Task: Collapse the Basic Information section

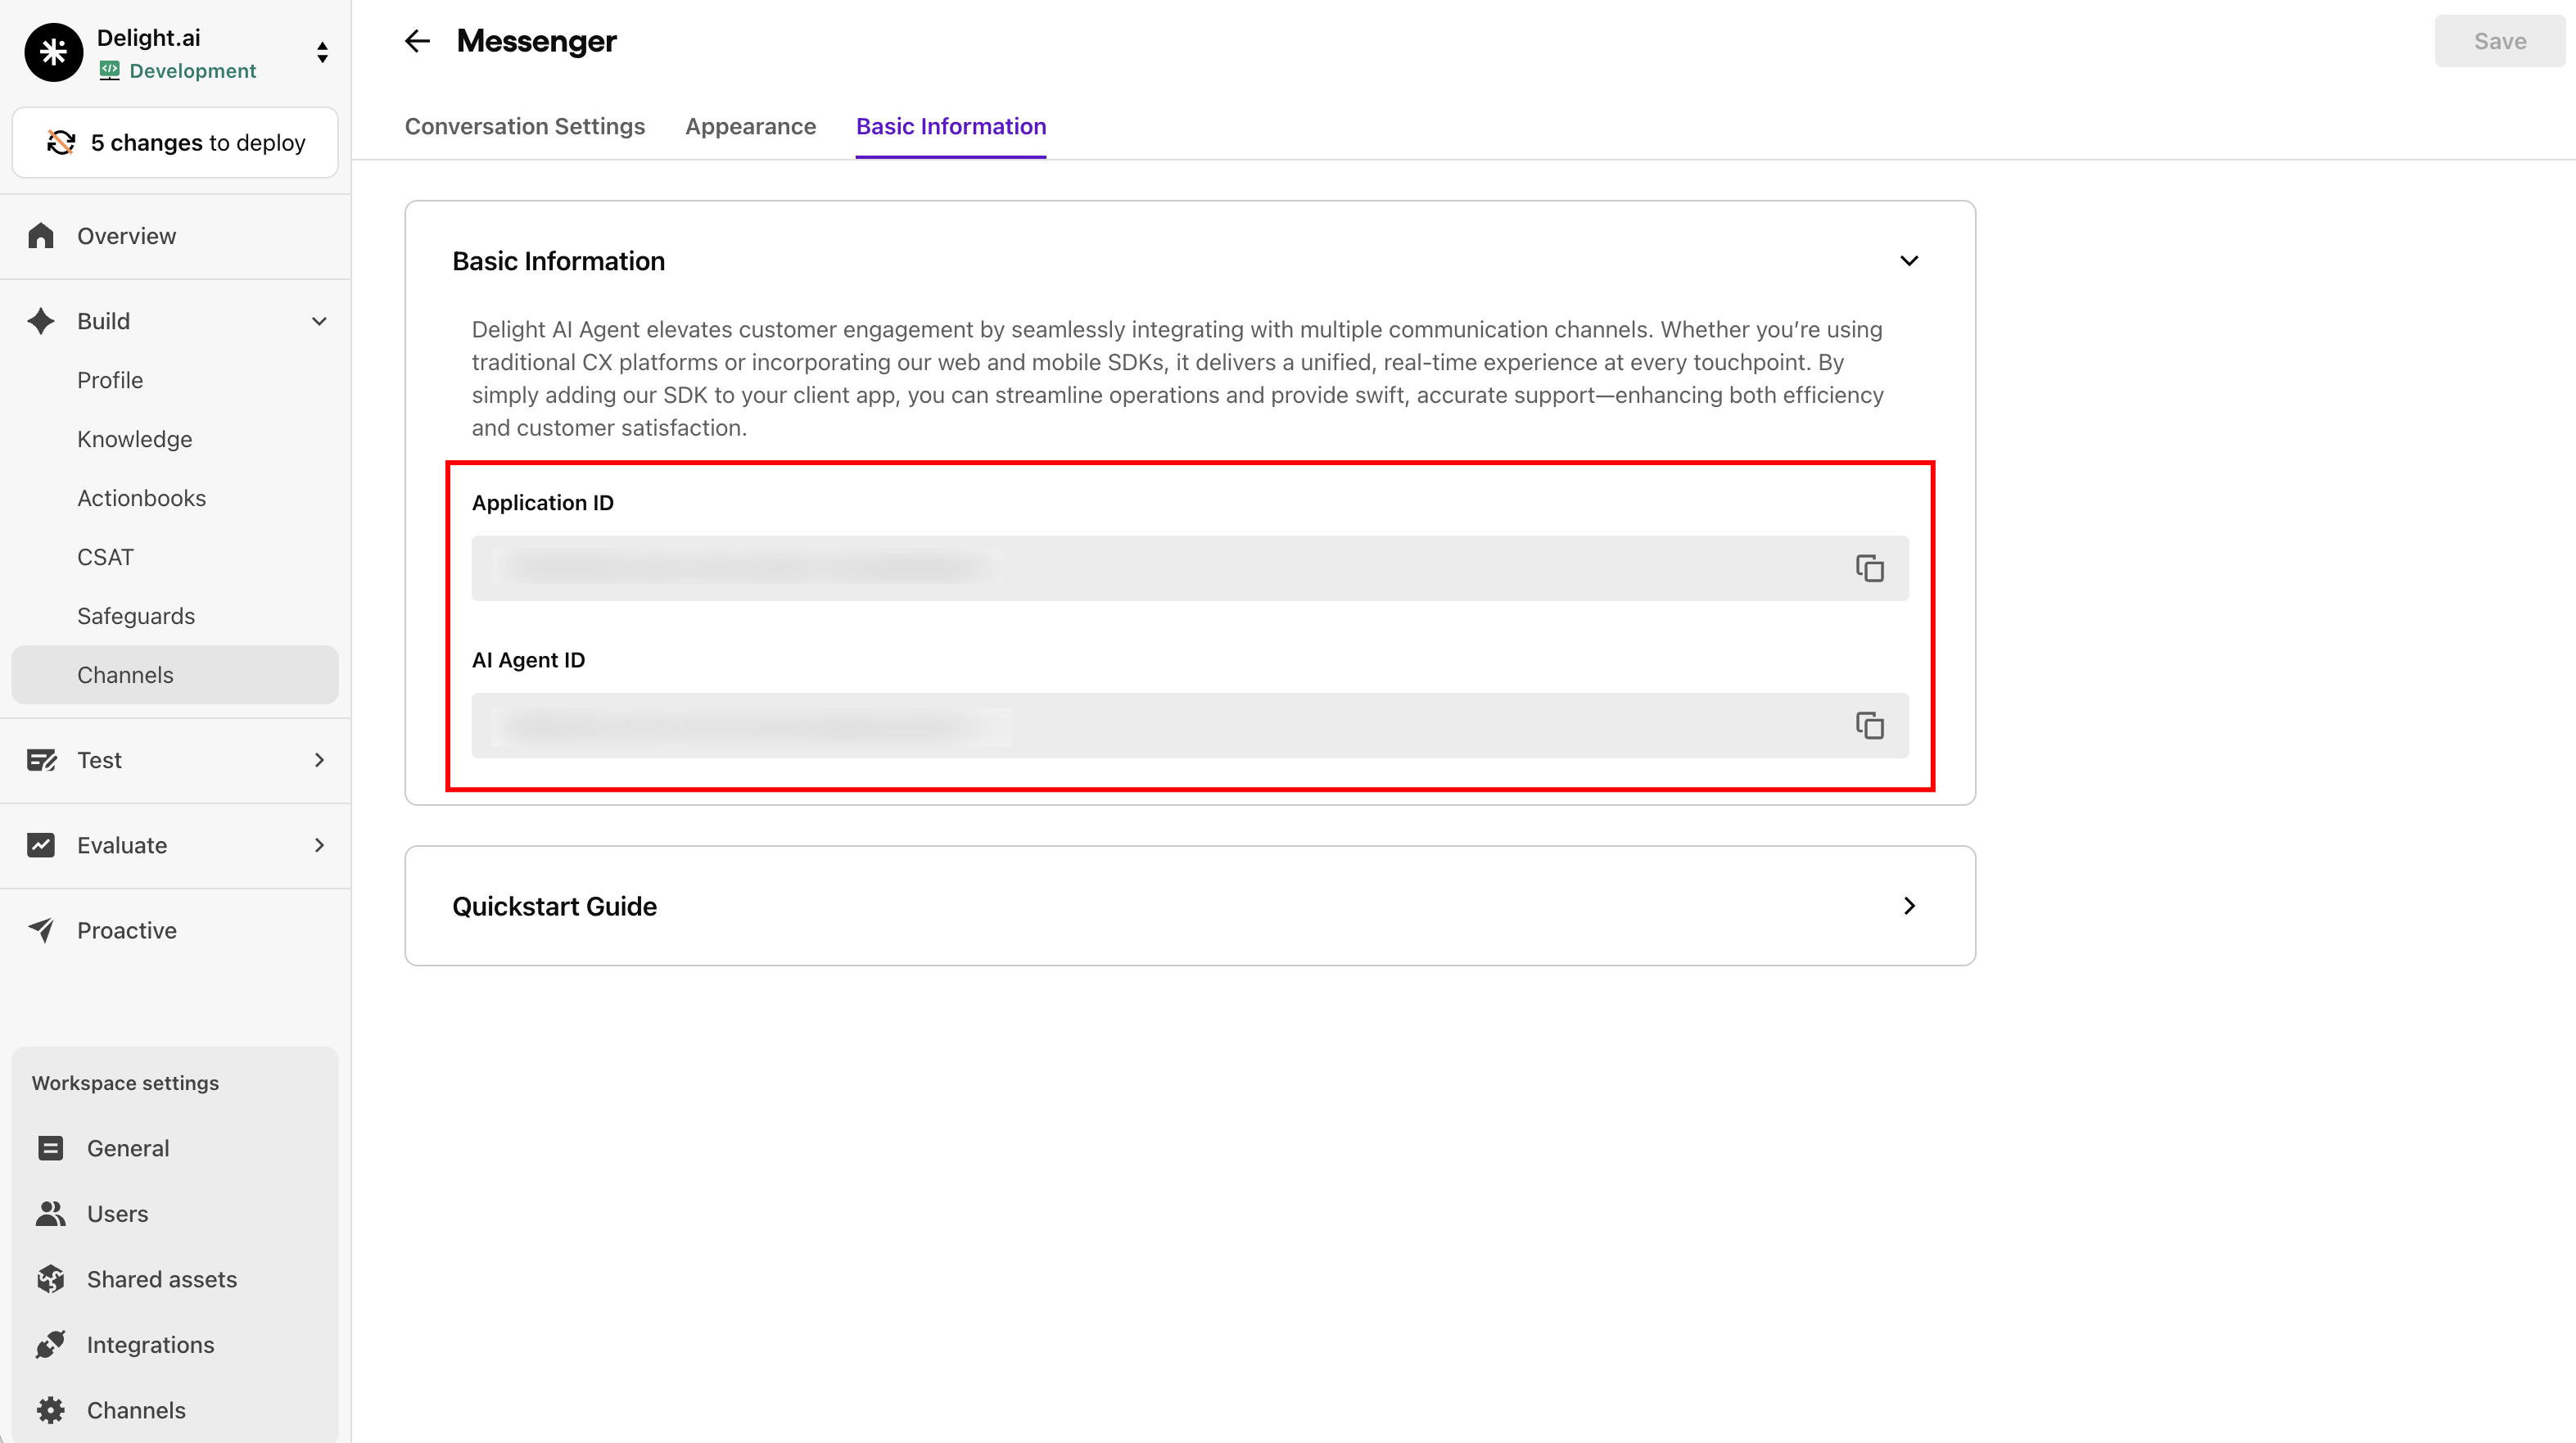Action: coord(1908,261)
